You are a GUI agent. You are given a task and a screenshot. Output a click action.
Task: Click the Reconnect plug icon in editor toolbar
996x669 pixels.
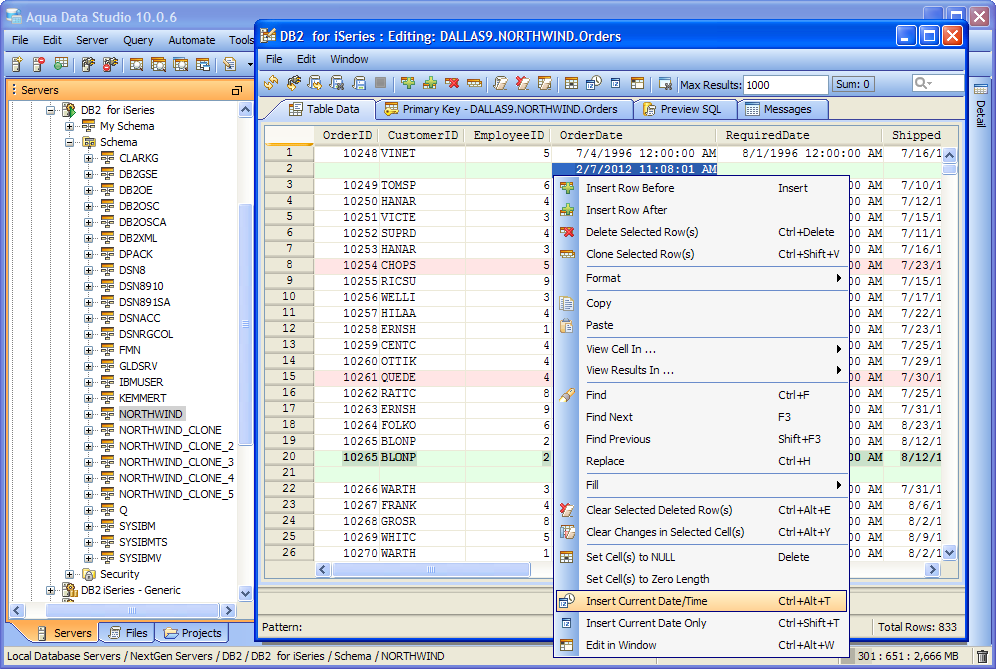(x=293, y=83)
